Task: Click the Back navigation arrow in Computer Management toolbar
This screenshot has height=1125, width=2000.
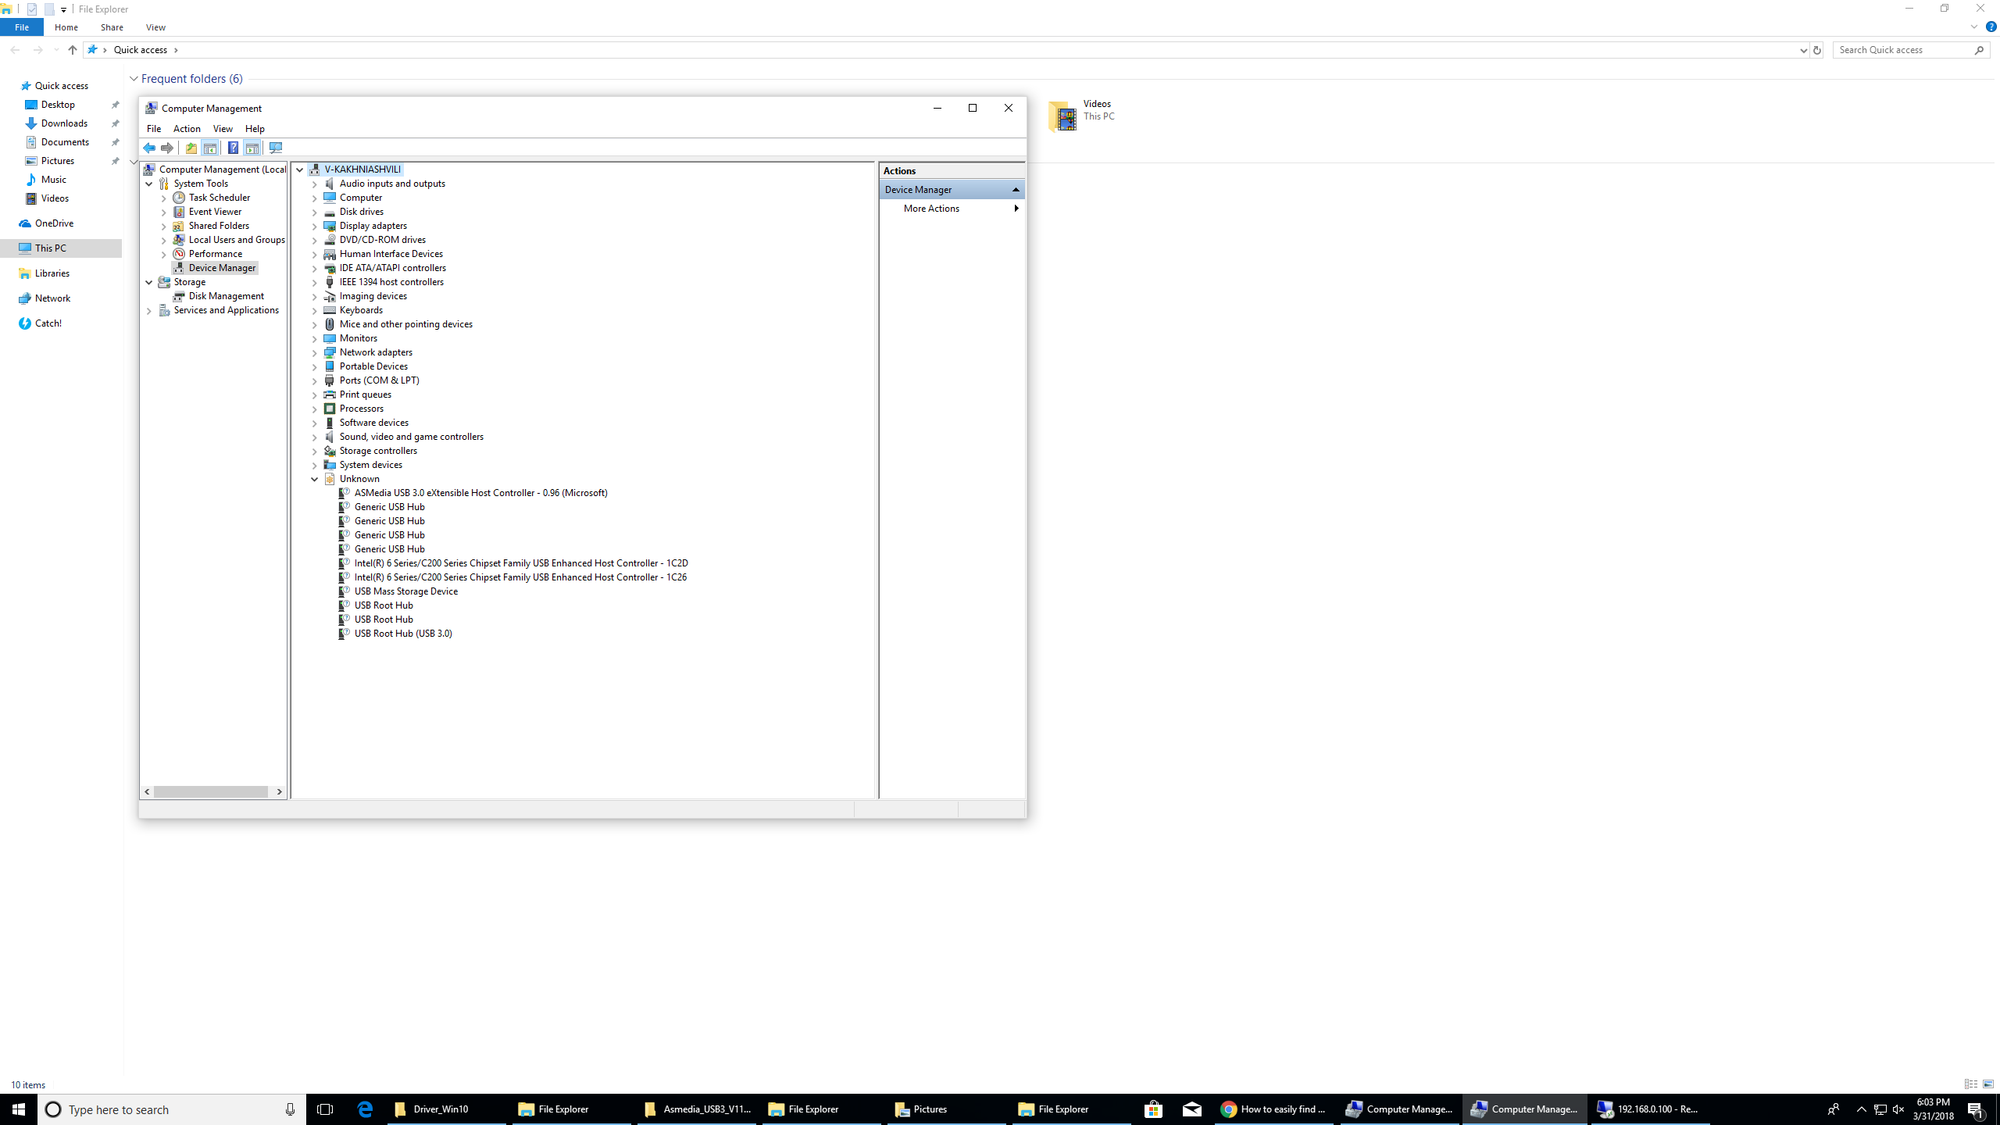Action: click(149, 147)
